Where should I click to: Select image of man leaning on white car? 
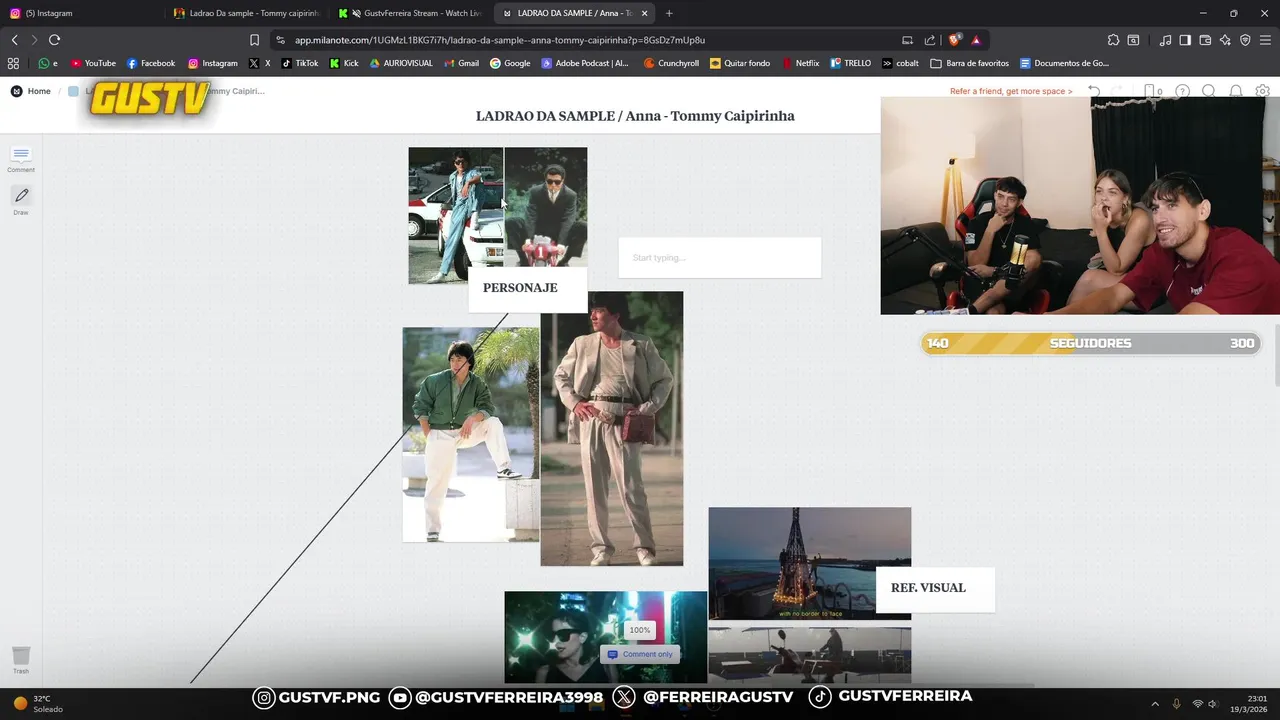(x=456, y=215)
